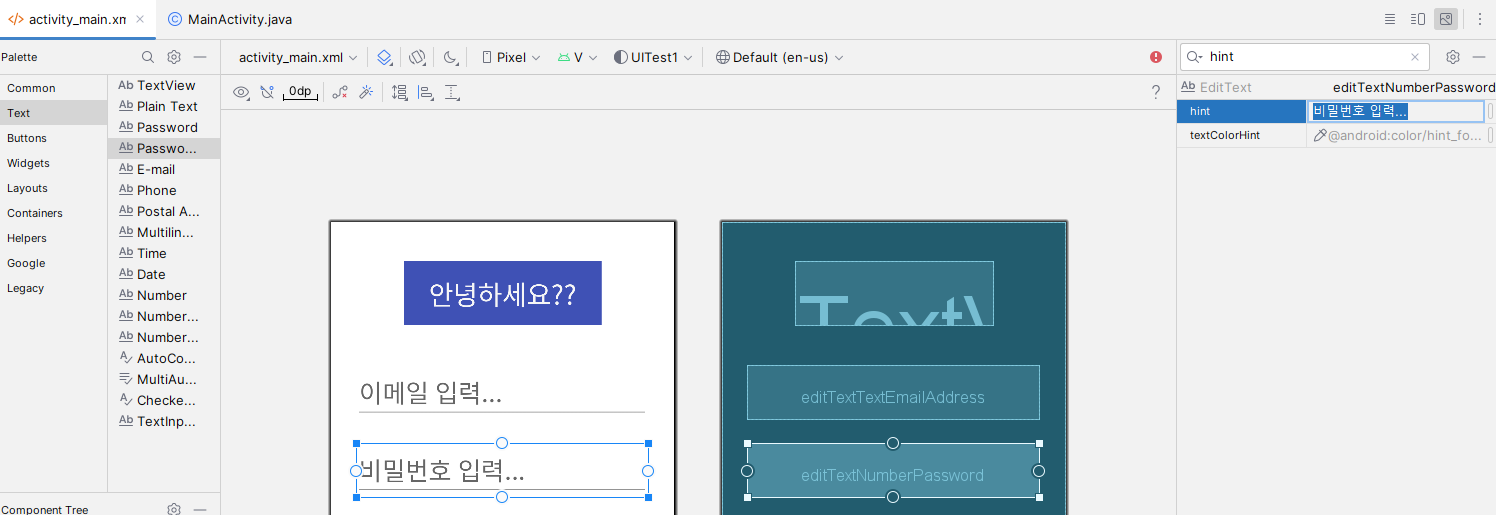Select the textColorHint attribute row
This screenshot has width=1496, height=515.
pyautogui.click(x=1336, y=135)
